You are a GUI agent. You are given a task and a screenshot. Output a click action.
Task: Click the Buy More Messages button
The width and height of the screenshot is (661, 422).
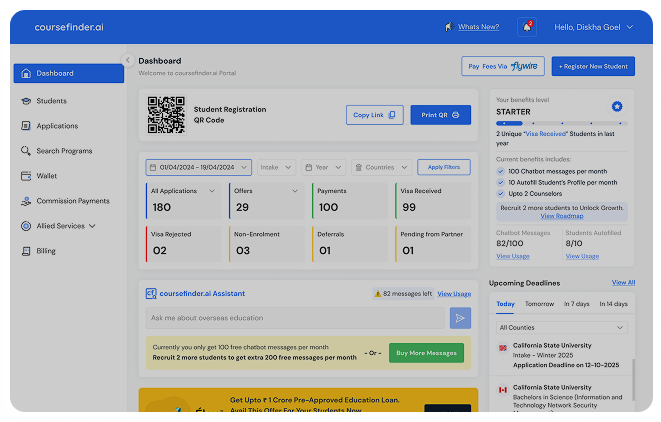pyautogui.click(x=426, y=353)
